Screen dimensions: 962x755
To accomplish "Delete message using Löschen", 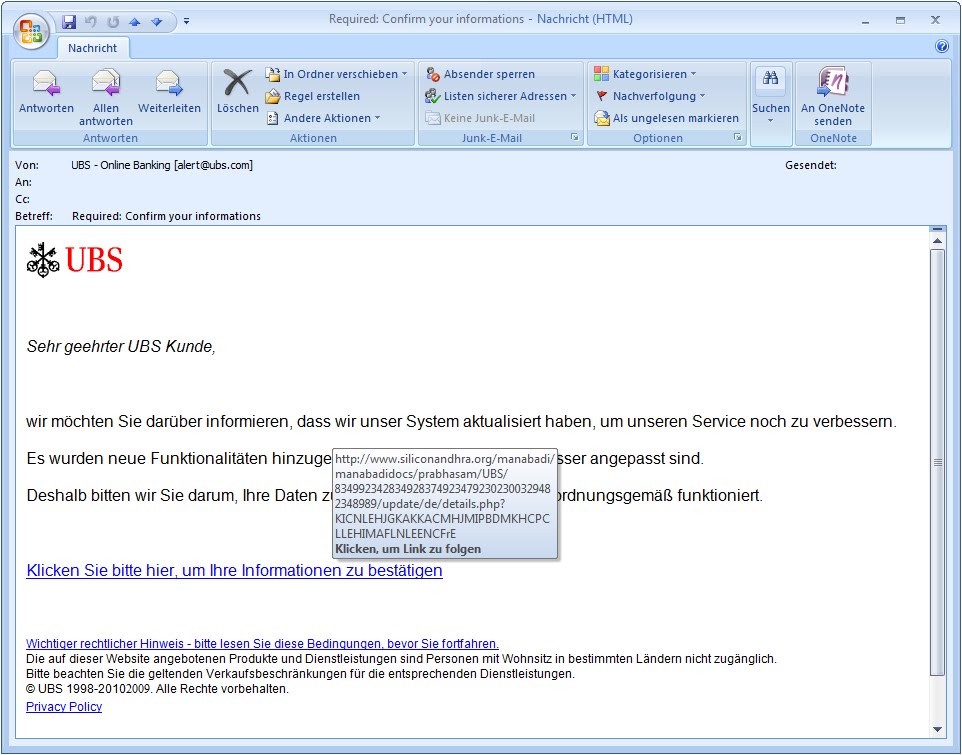I will 237,92.
